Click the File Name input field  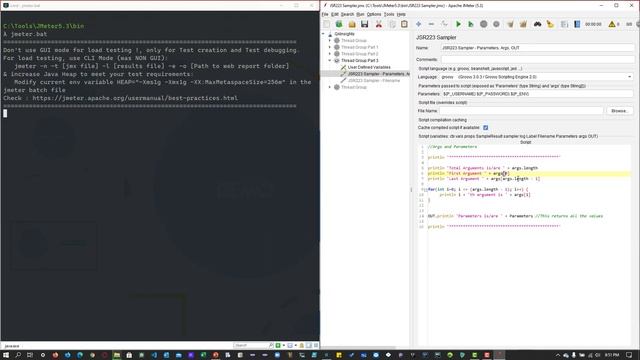click(x=521, y=111)
